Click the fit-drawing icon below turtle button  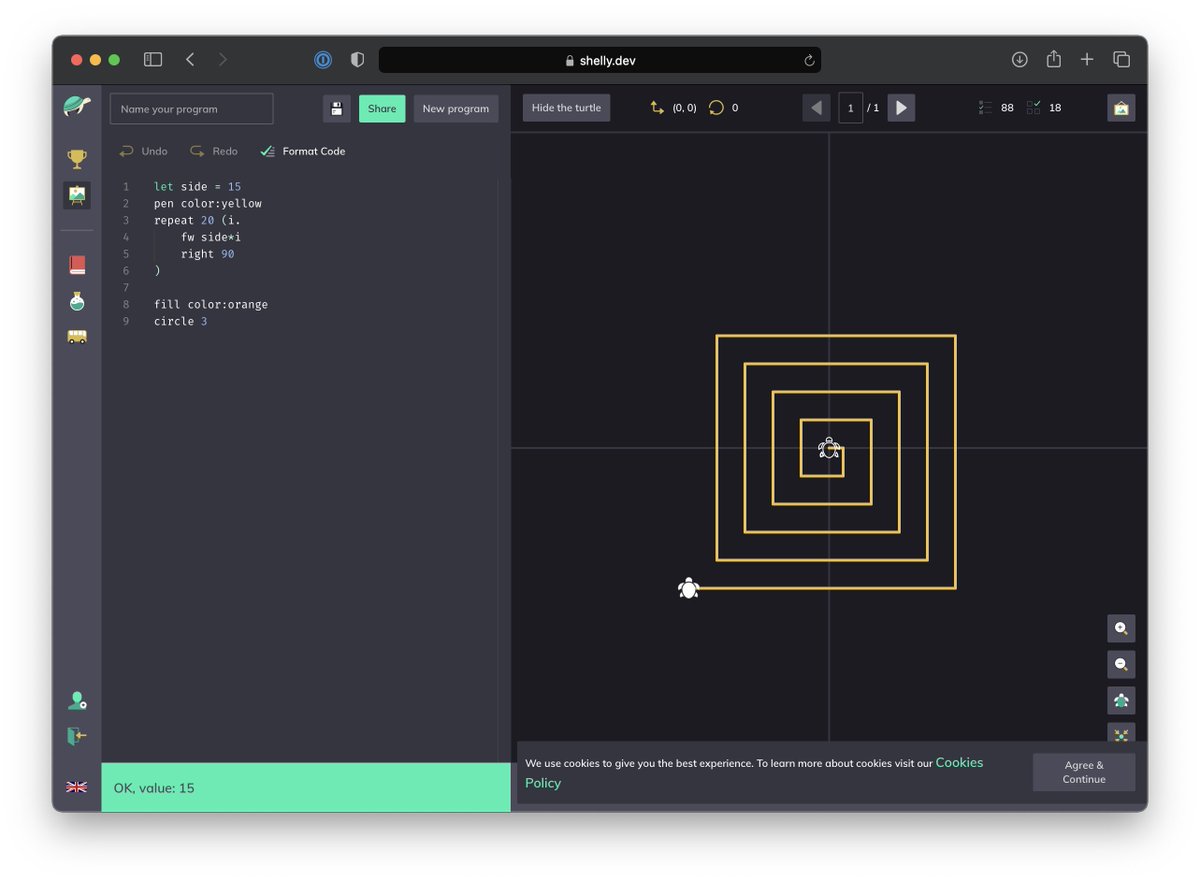coord(1121,733)
